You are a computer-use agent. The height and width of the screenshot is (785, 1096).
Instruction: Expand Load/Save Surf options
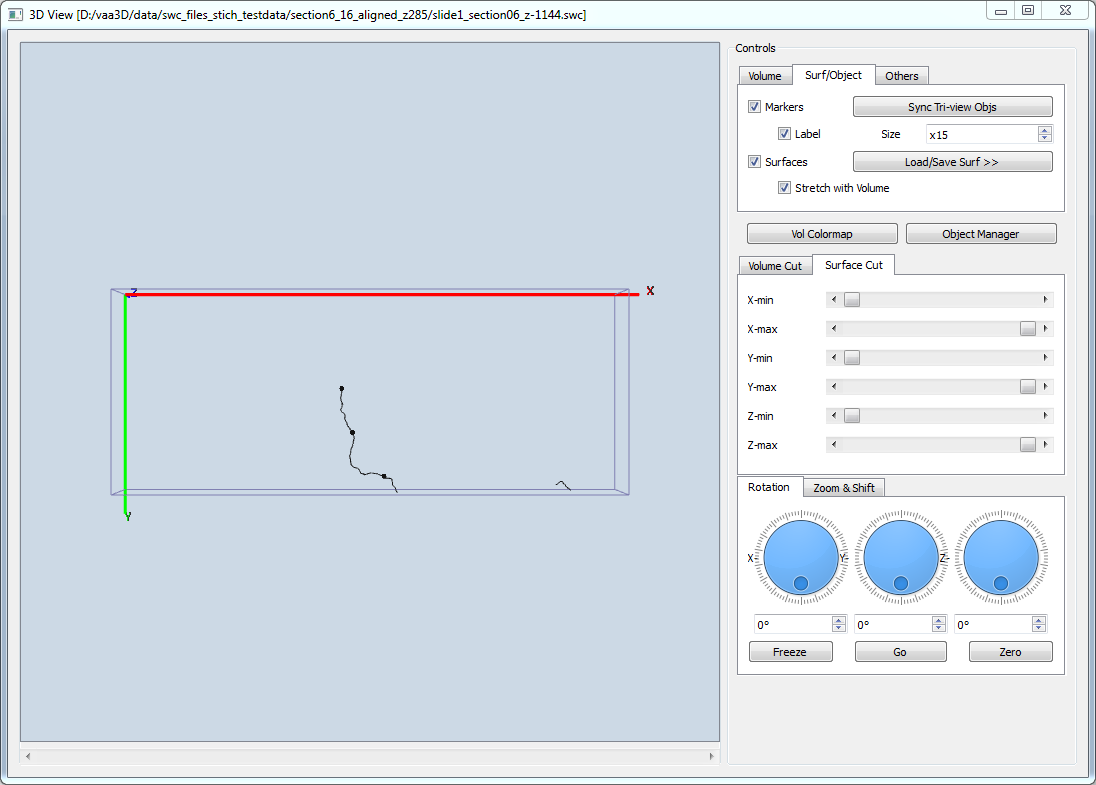coord(952,162)
